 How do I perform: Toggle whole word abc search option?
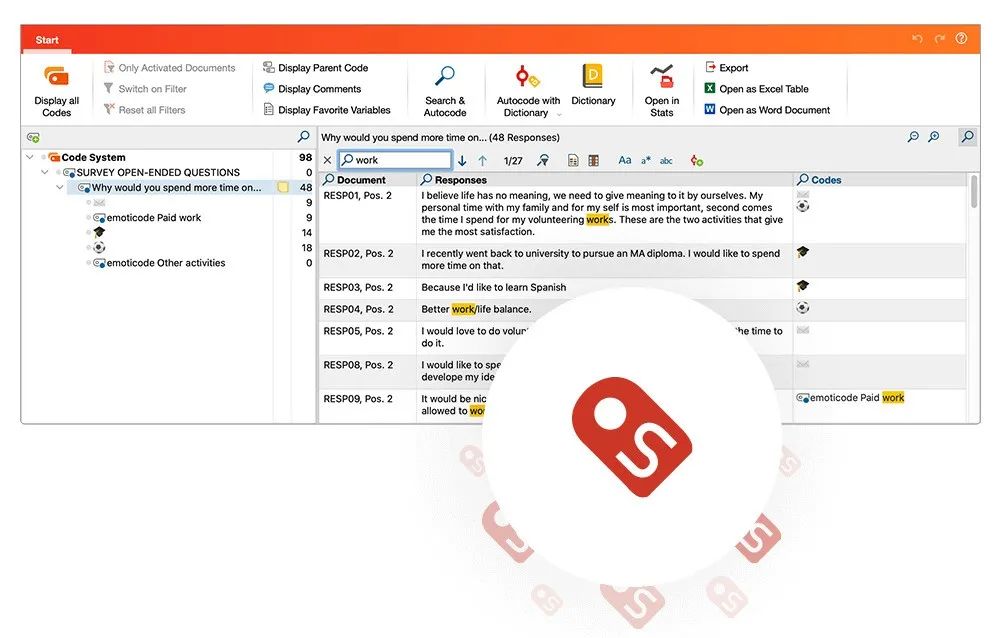click(x=666, y=161)
